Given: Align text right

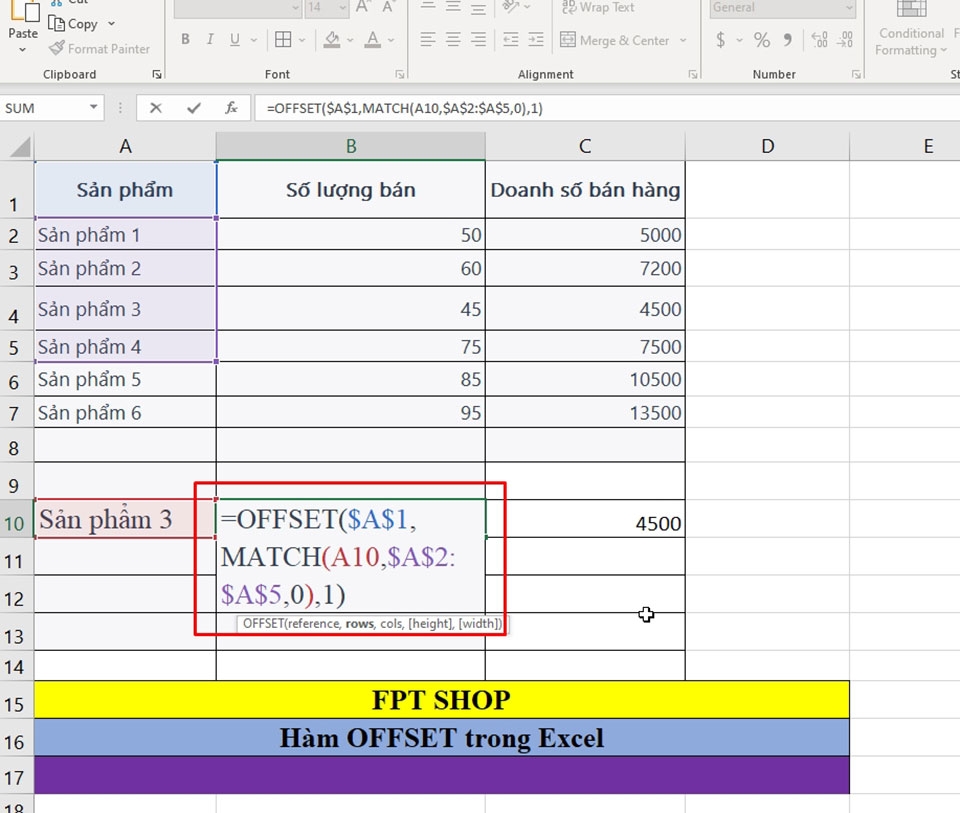Looking at the screenshot, I should click(x=478, y=40).
